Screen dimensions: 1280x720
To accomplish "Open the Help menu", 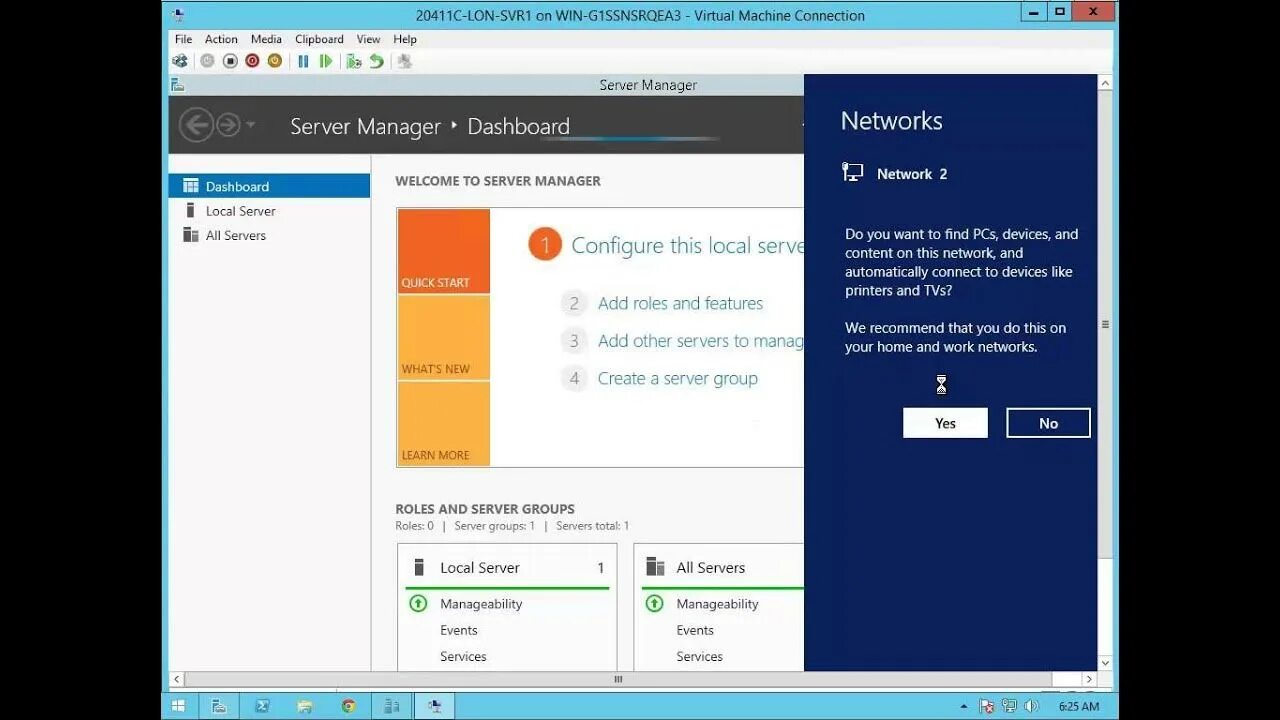I will [x=404, y=39].
